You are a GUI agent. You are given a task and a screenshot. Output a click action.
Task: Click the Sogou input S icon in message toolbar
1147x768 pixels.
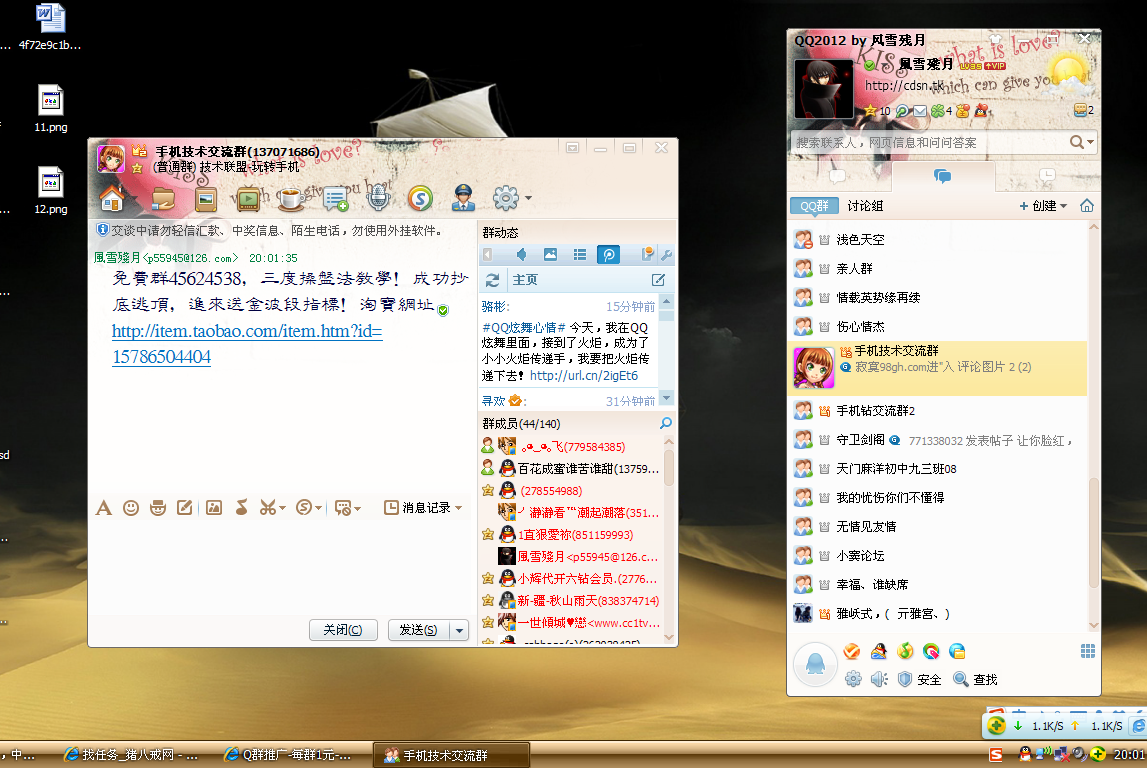[x=304, y=507]
